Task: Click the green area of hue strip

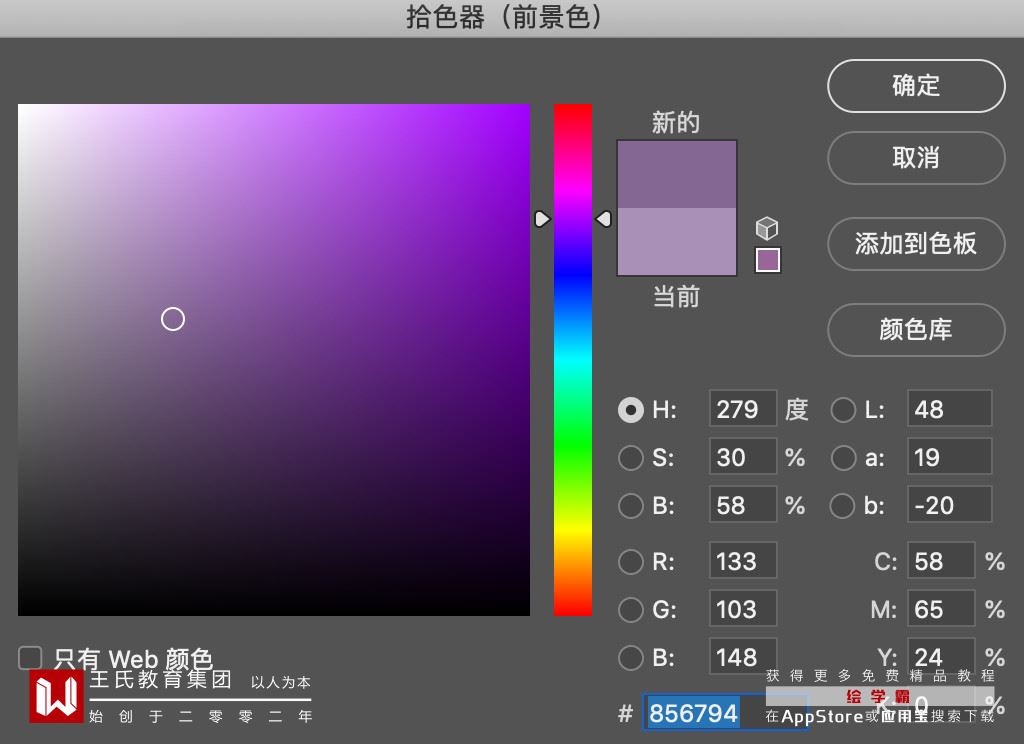Action: click(573, 440)
